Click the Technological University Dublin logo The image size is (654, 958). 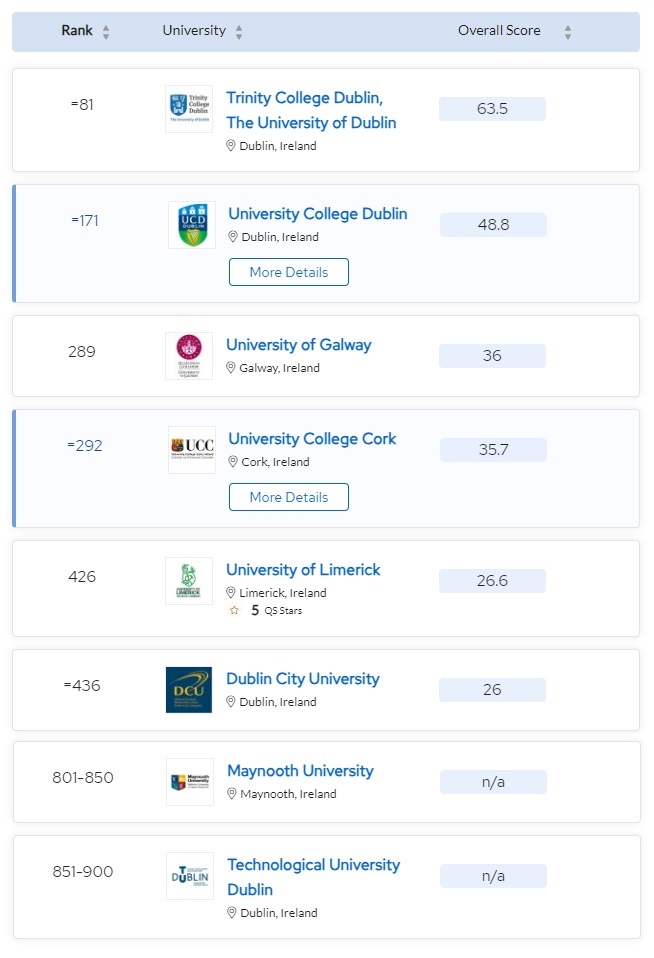tap(190, 876)
